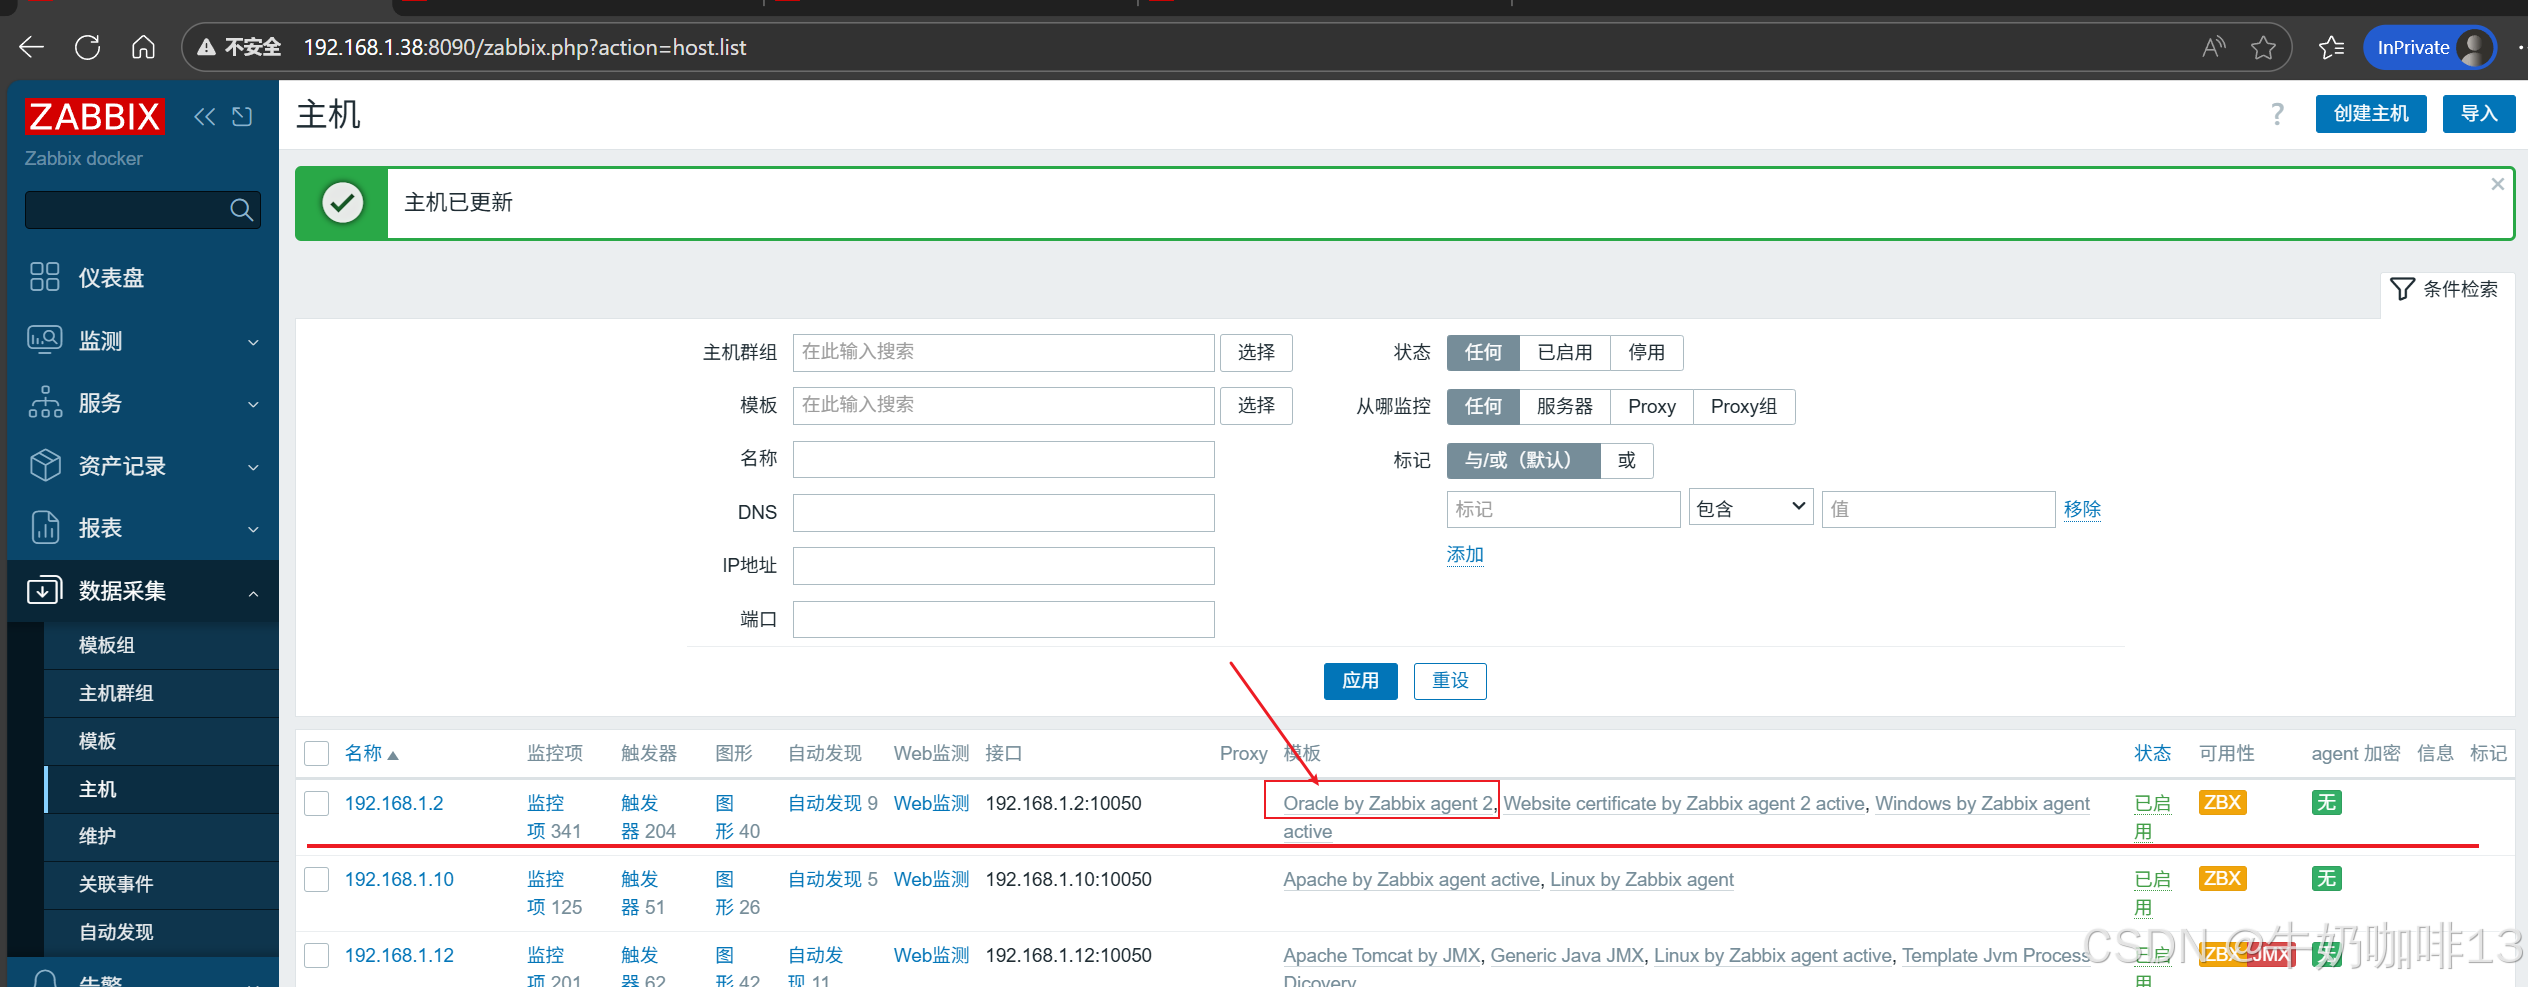
Task: Click the ZABBIX logo
Action: [95, 117]
